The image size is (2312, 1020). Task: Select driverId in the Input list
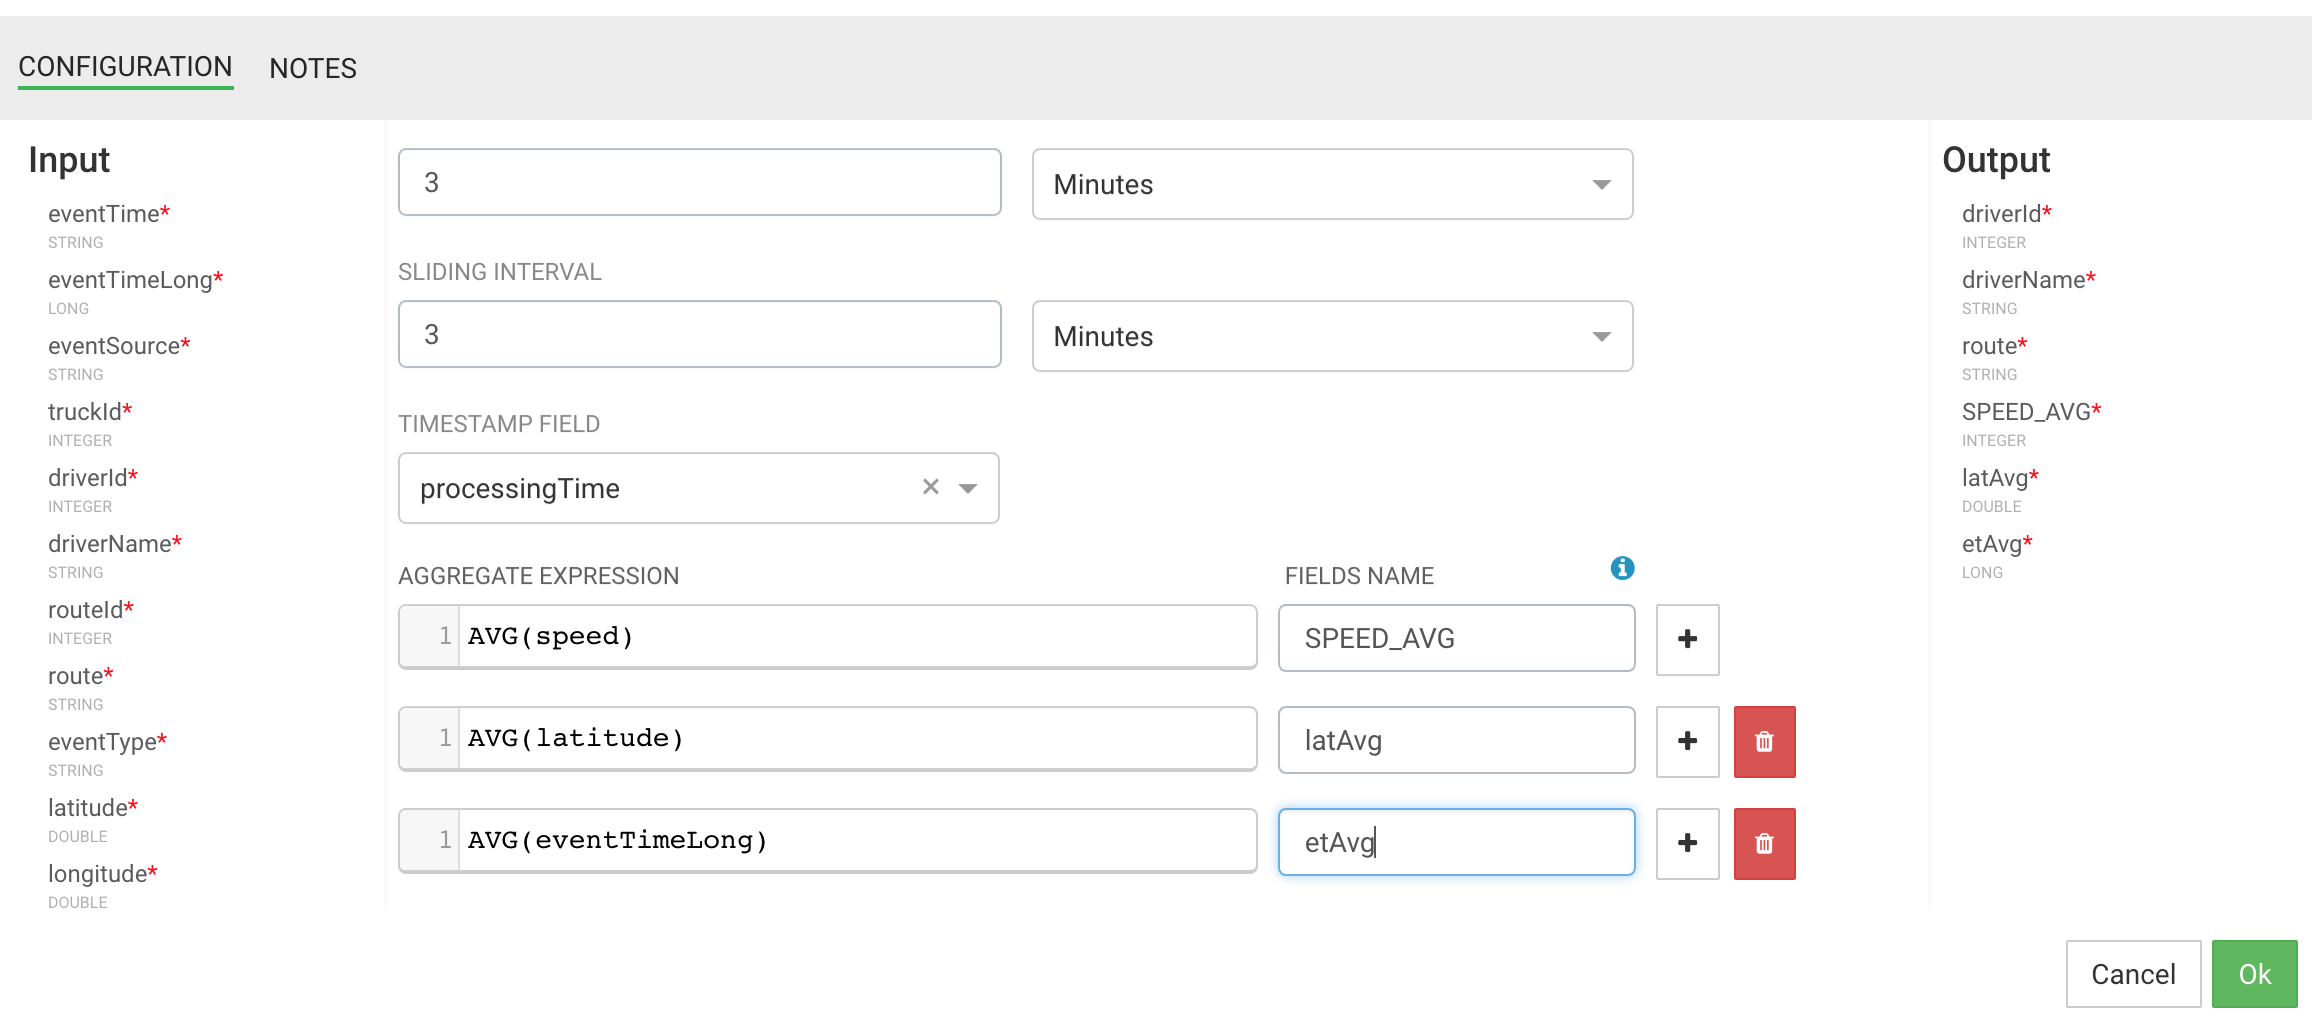tap(93, 478)
